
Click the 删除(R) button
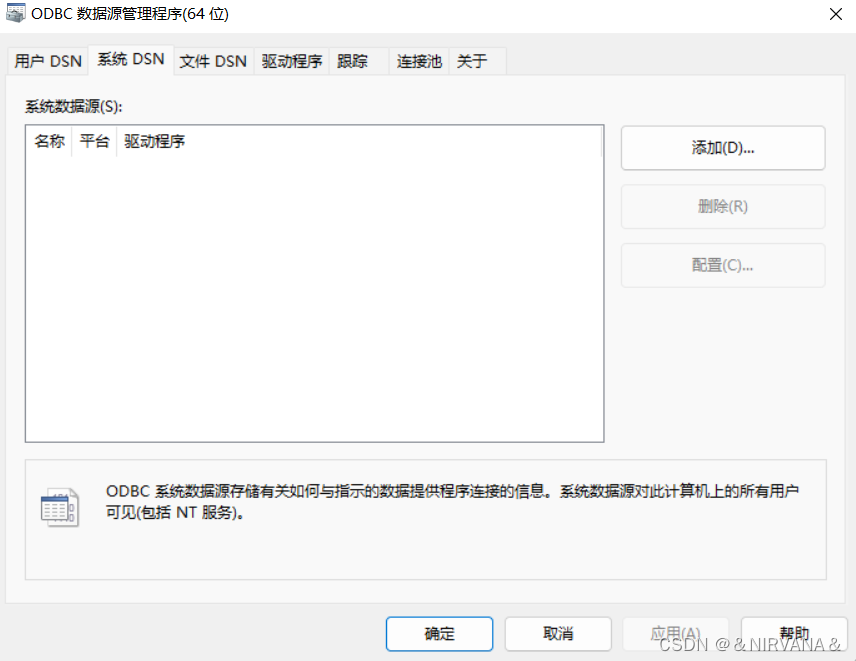click(722, 206)
